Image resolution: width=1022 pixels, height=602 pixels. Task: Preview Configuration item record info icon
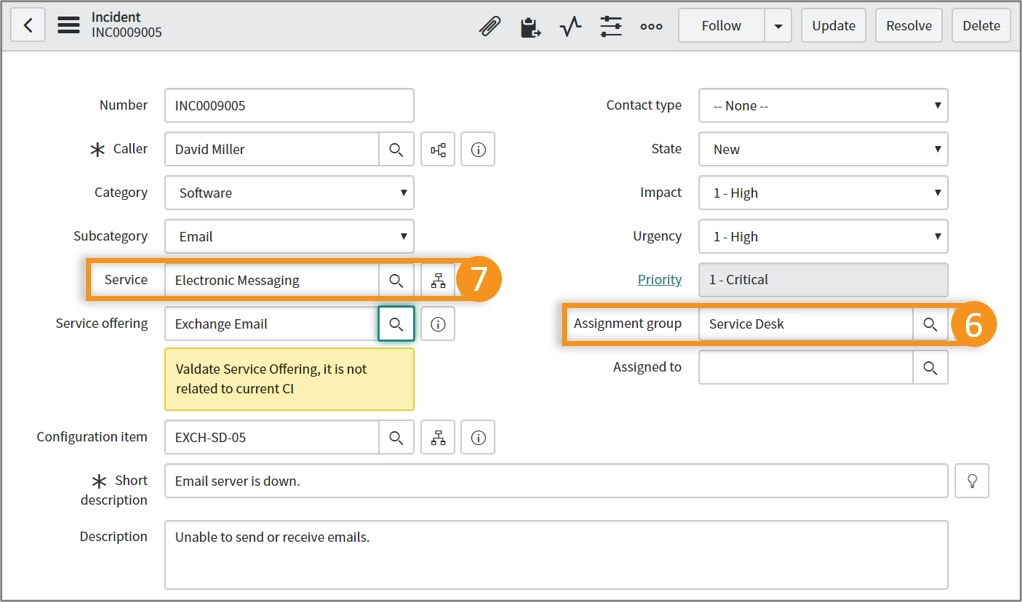pos(478,437)
